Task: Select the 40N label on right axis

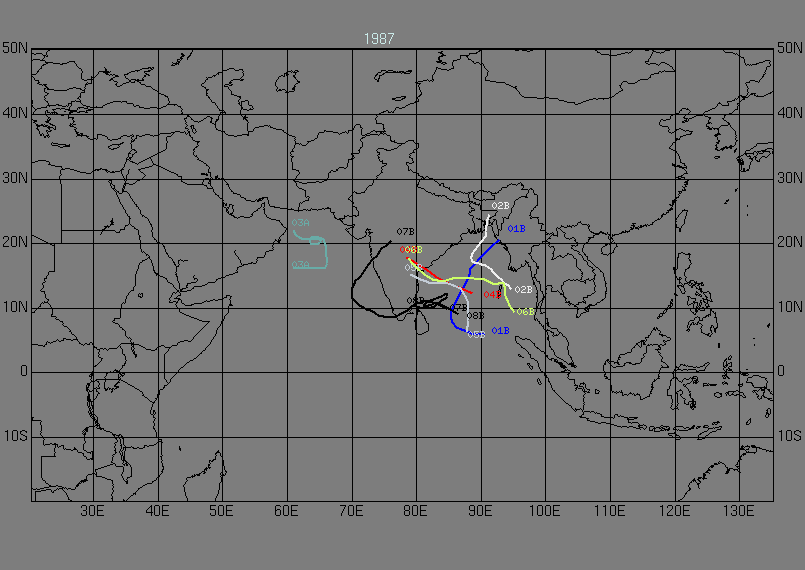Action: point(790,113)
